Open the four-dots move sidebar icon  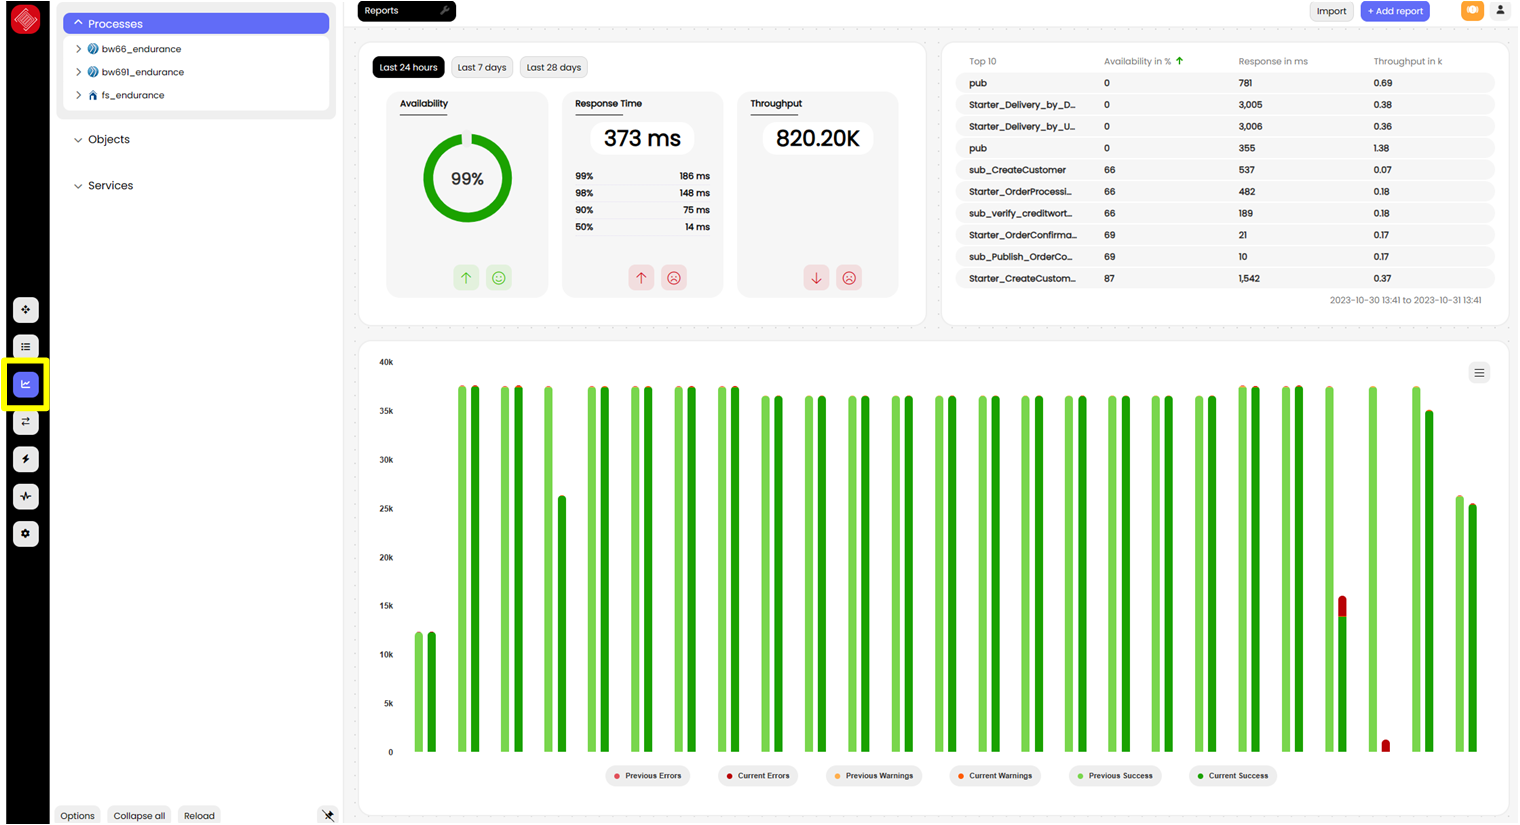[26, 310]
